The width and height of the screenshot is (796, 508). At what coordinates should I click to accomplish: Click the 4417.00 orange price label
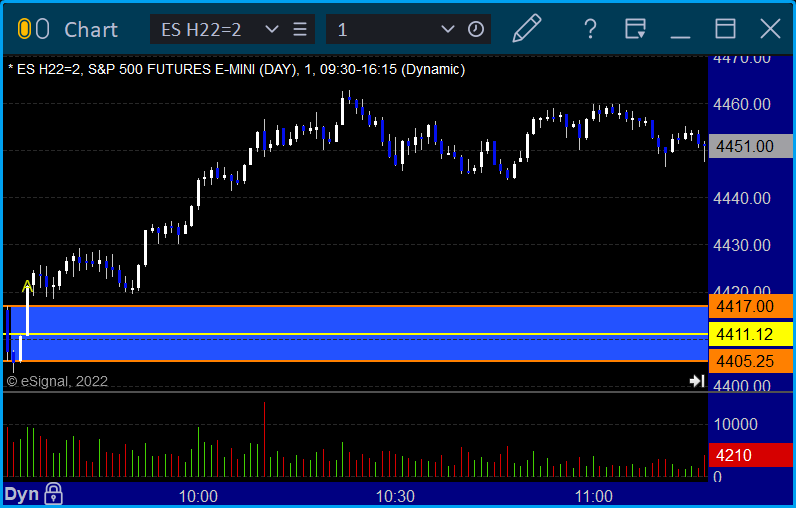pos(751,307)
